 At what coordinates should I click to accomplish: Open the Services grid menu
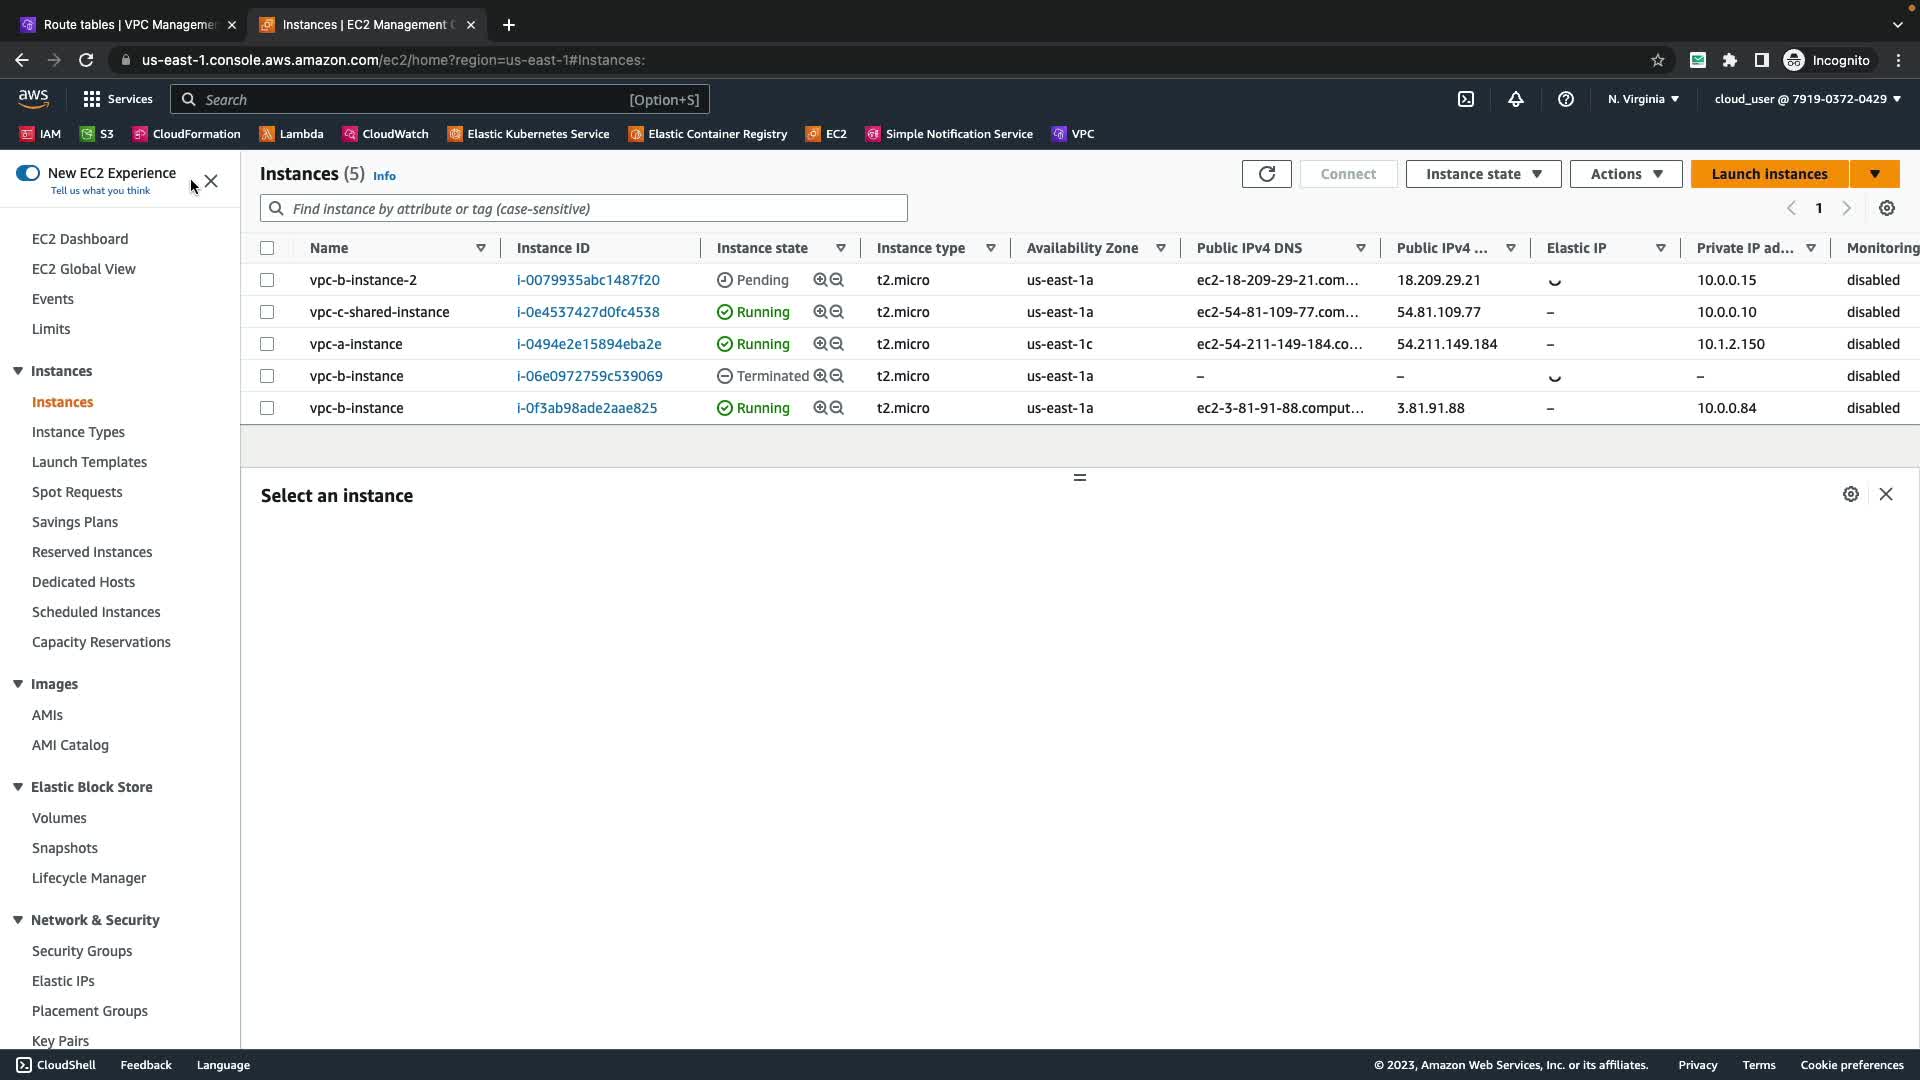coord(117,99)
